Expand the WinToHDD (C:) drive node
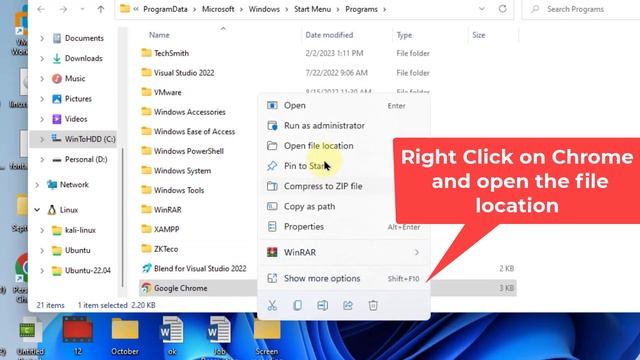The image size is (640, 360). pos(42,139)
